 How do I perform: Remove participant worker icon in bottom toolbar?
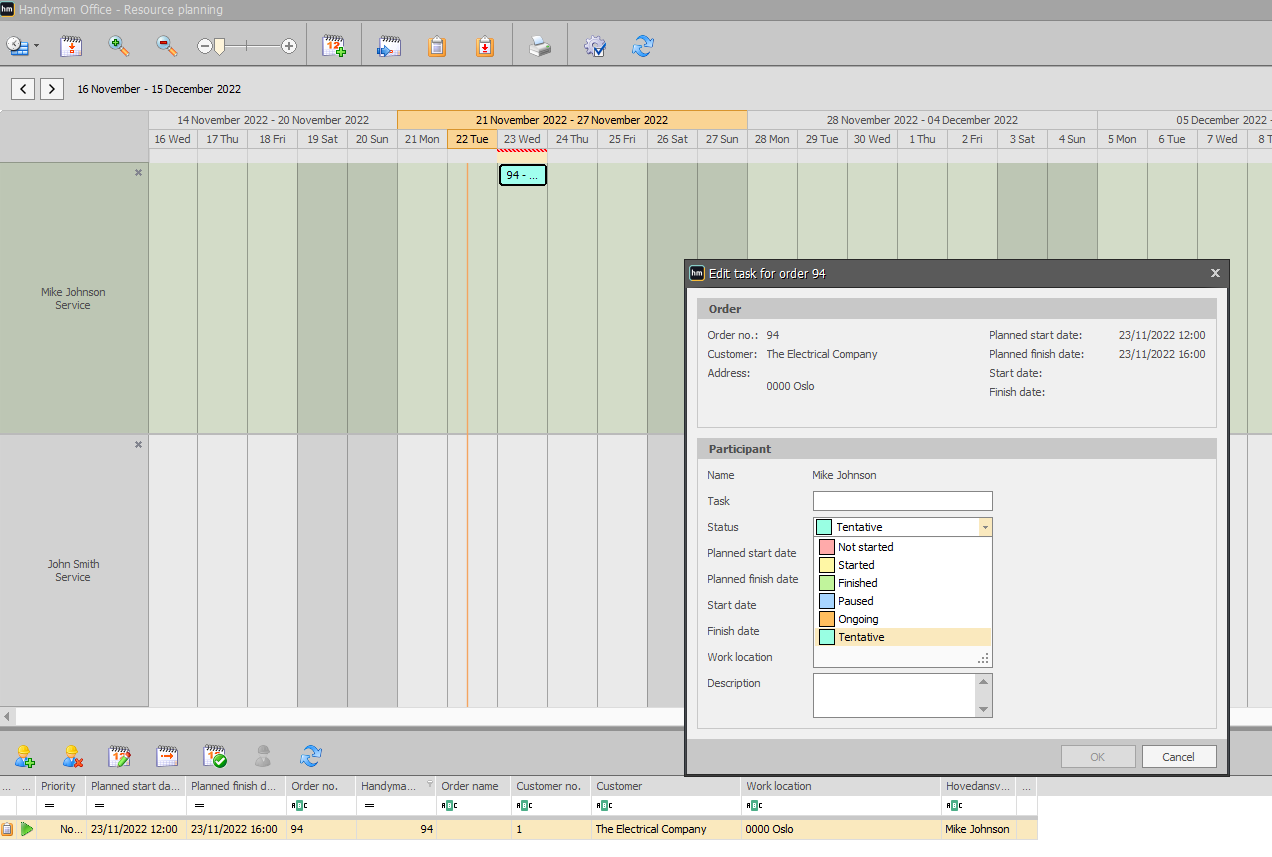(72, 755)
